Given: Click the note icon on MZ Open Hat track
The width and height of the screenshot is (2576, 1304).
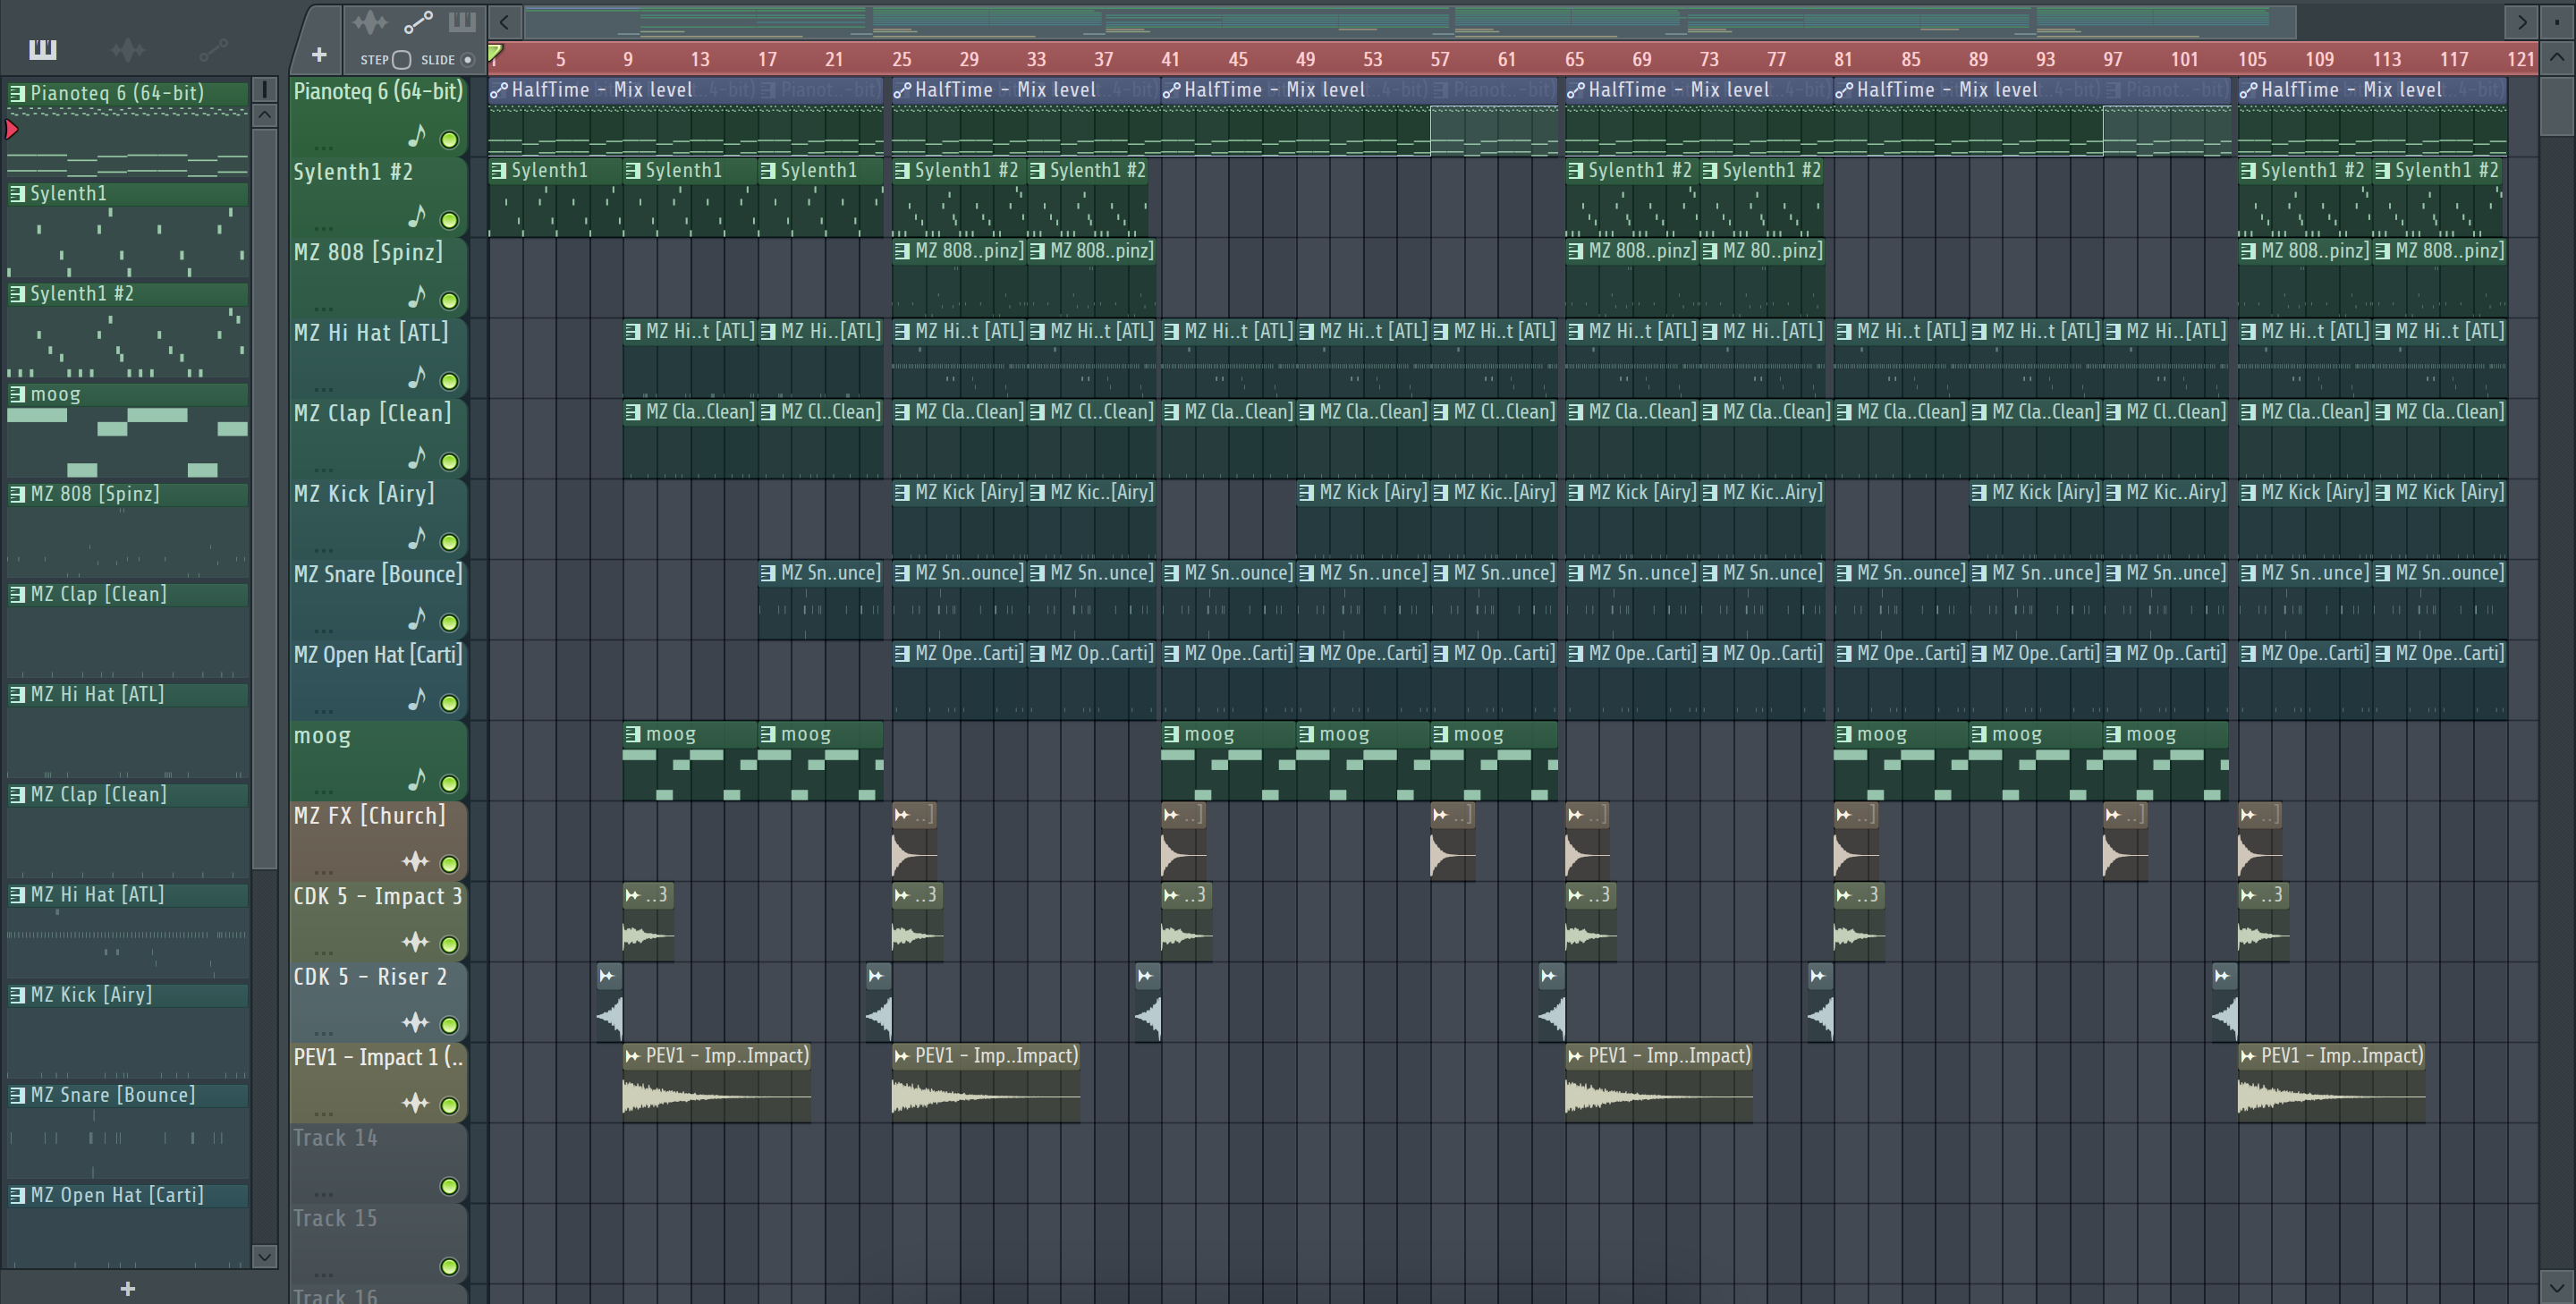Looking at the screenshot, I should 417,698.
